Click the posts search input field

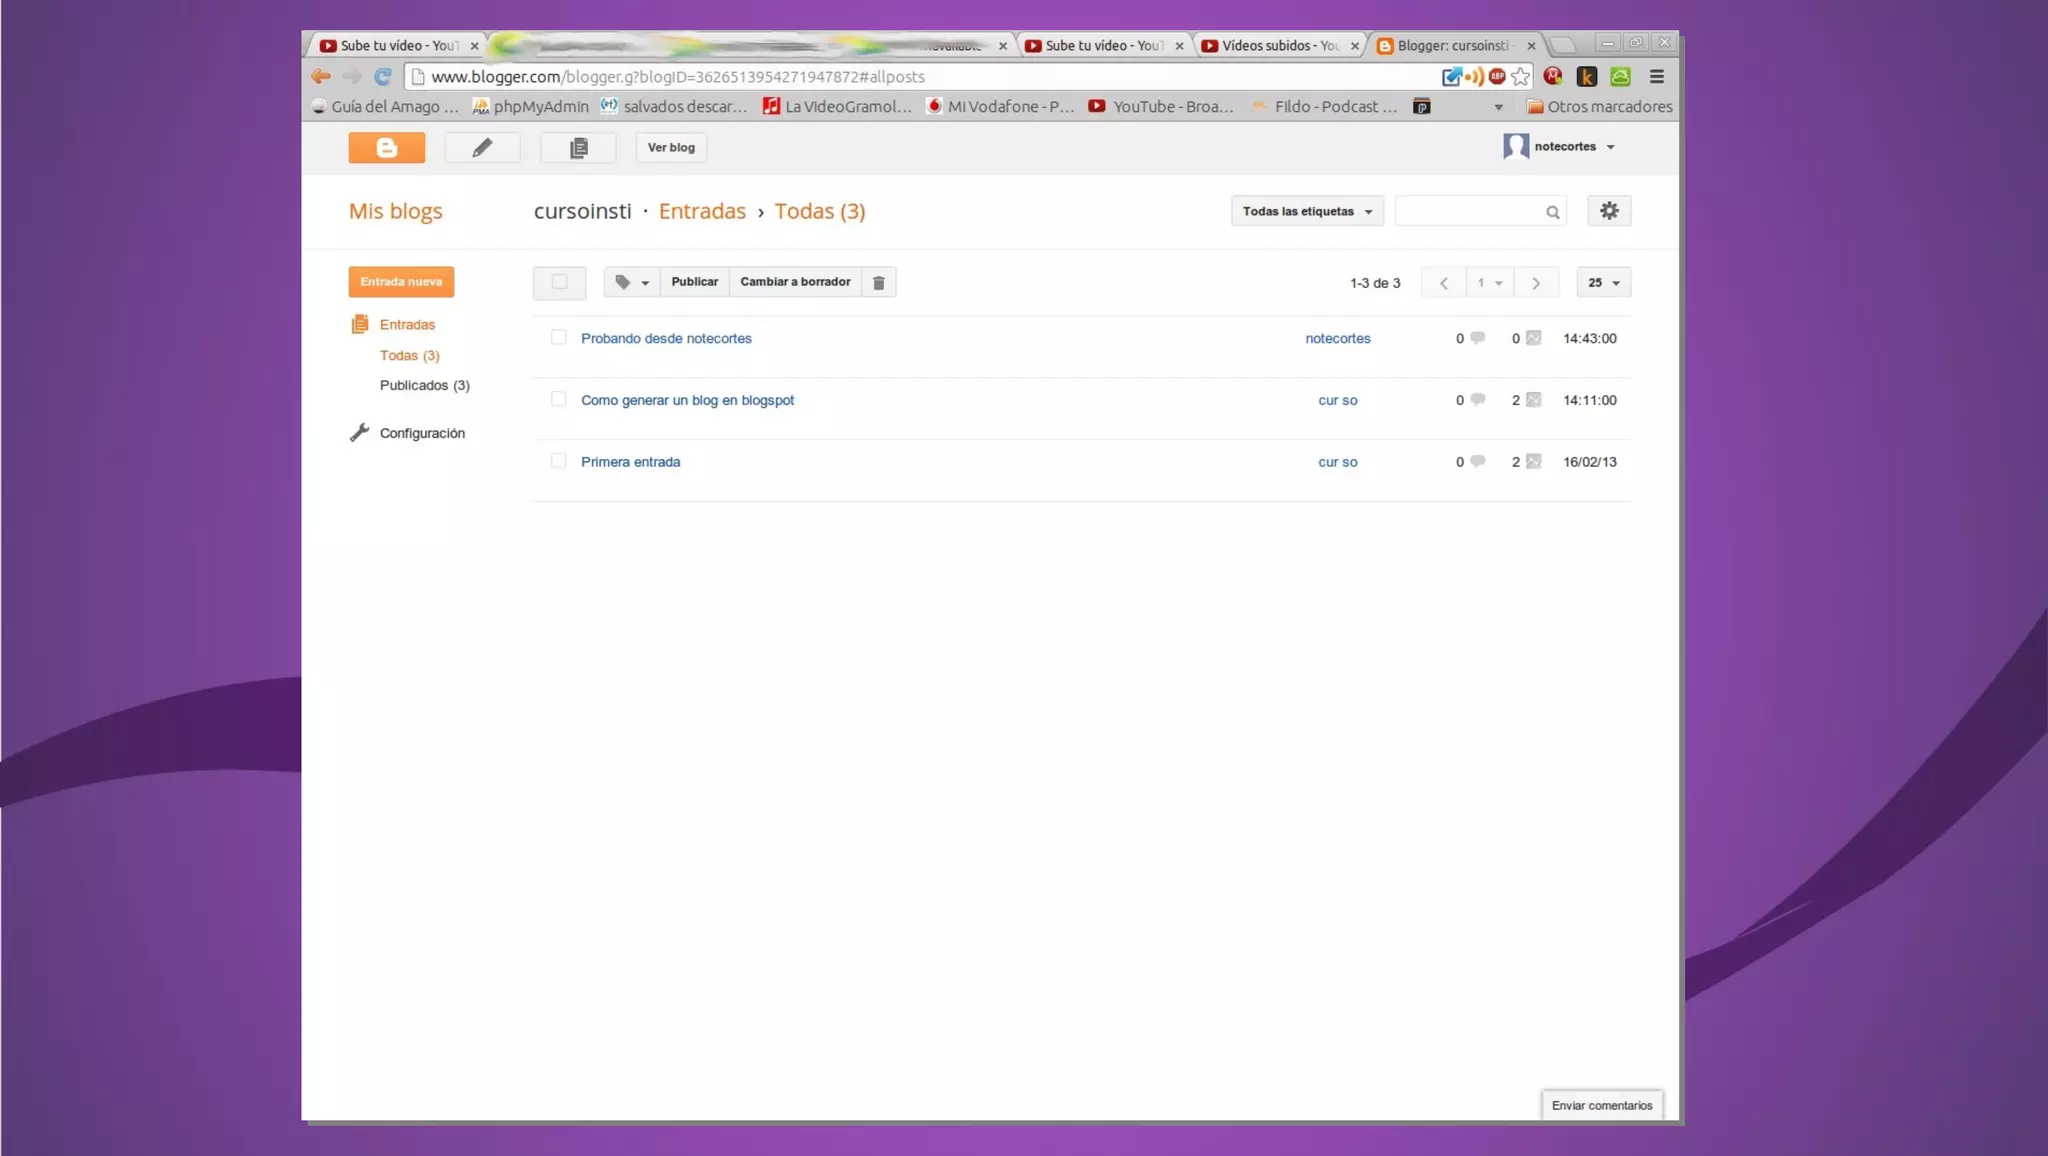(x=1468, y=211)
